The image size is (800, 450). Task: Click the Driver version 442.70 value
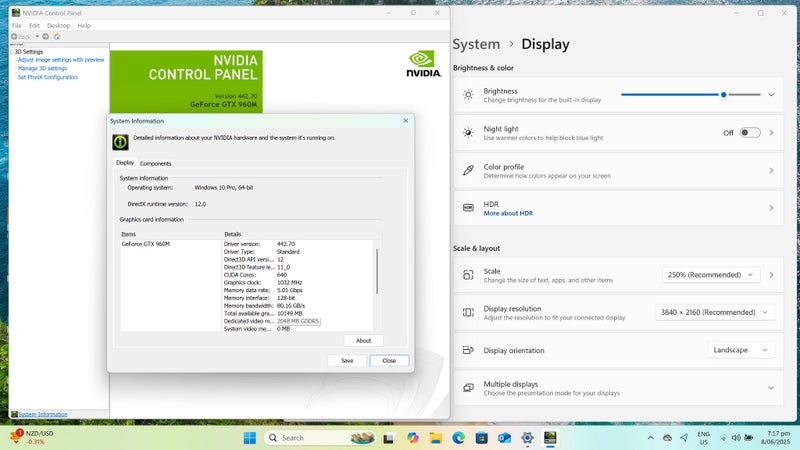click(x=286, y=244)
